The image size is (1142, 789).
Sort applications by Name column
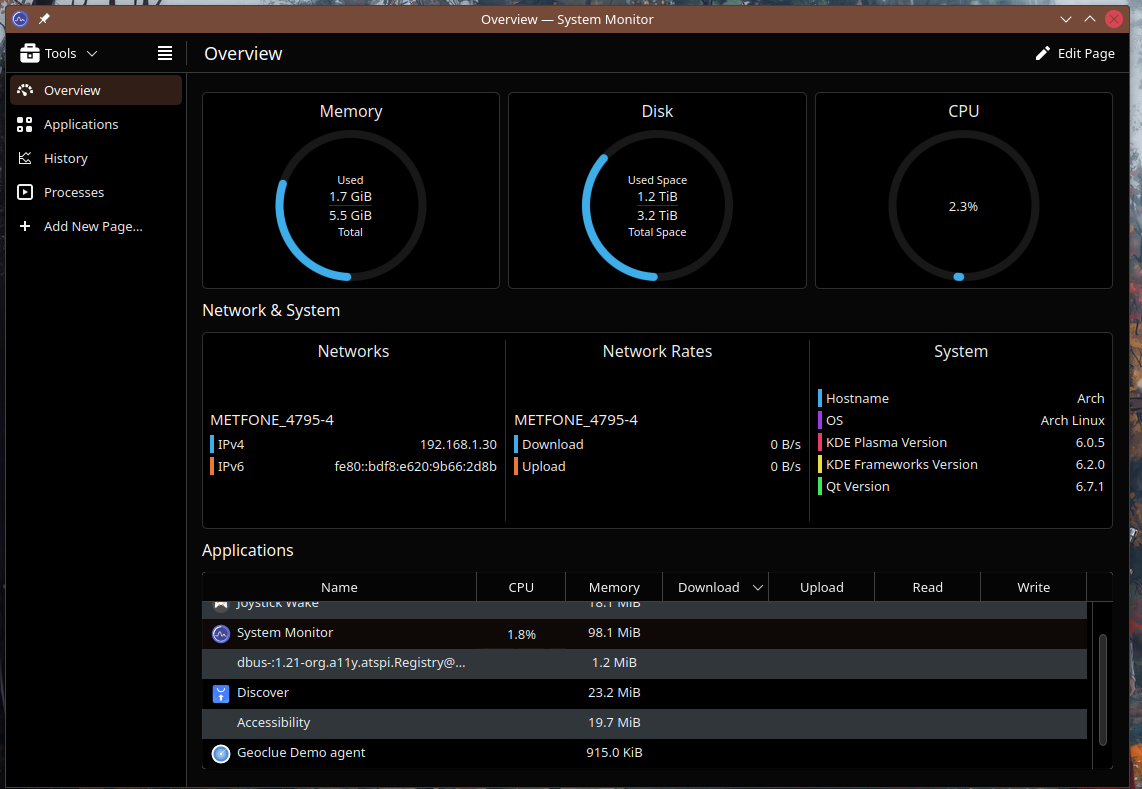[339, 587]
